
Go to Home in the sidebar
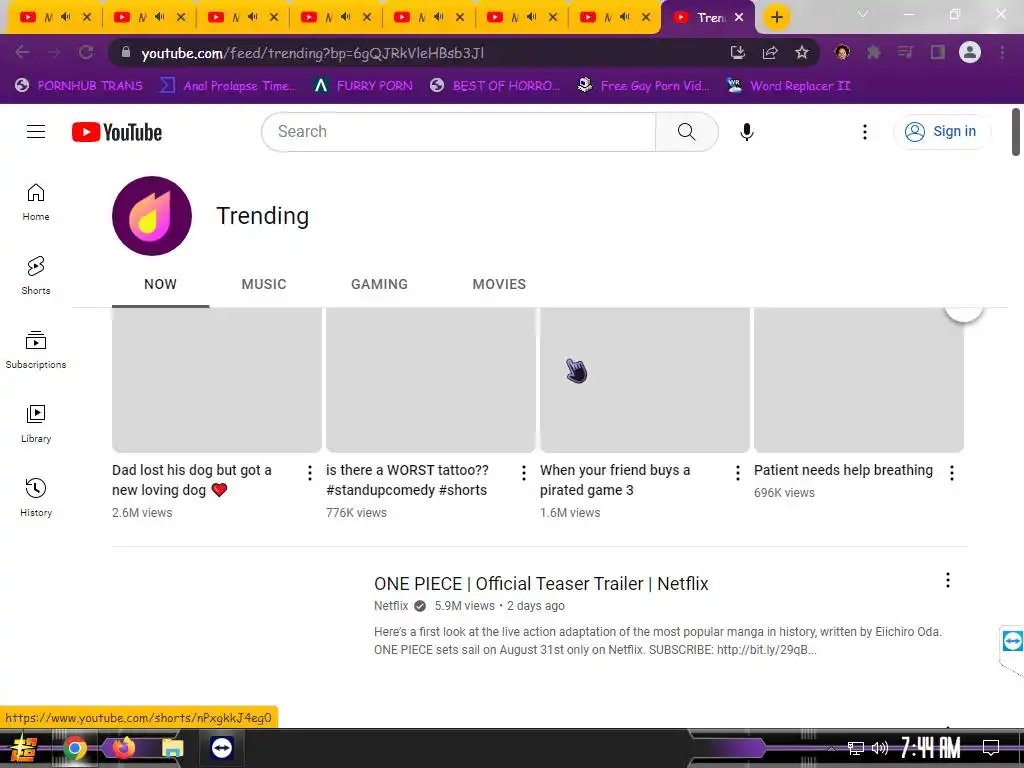tap(36, 202)
